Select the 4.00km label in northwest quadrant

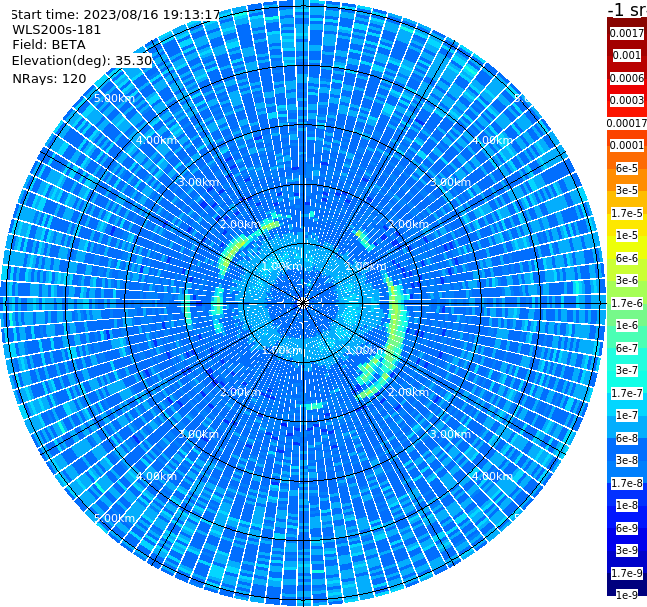click(x=156, y=140)
